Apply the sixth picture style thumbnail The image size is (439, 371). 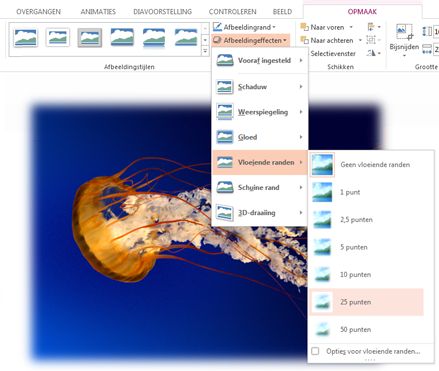click(186, 37)
